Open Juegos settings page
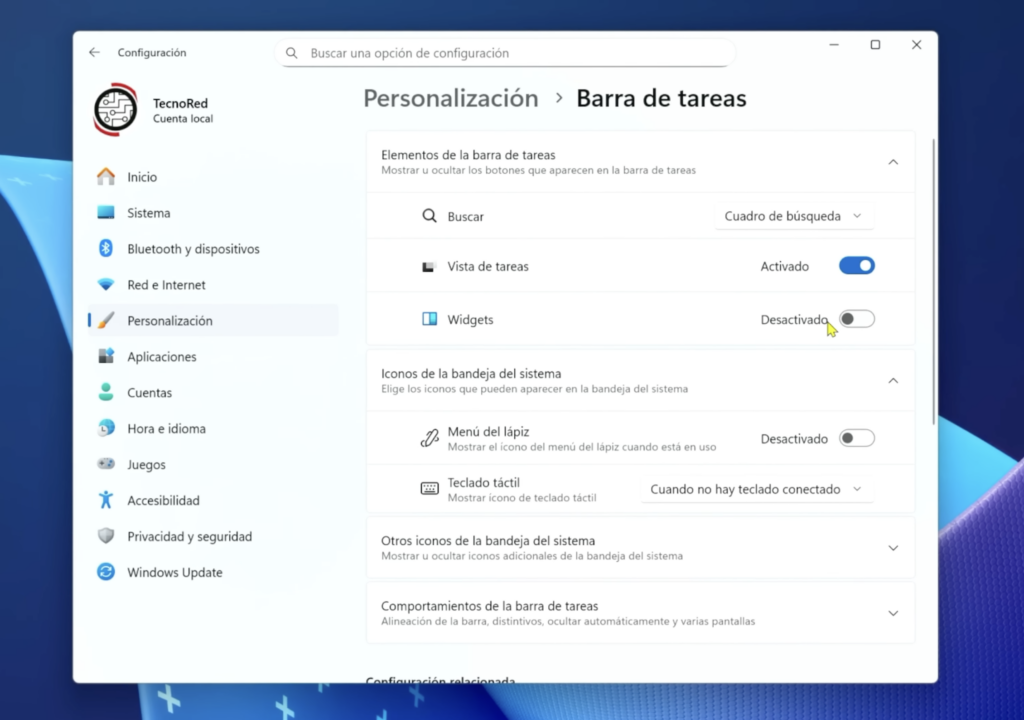Viewport: 1024px width, 720px height. (214, 464)
